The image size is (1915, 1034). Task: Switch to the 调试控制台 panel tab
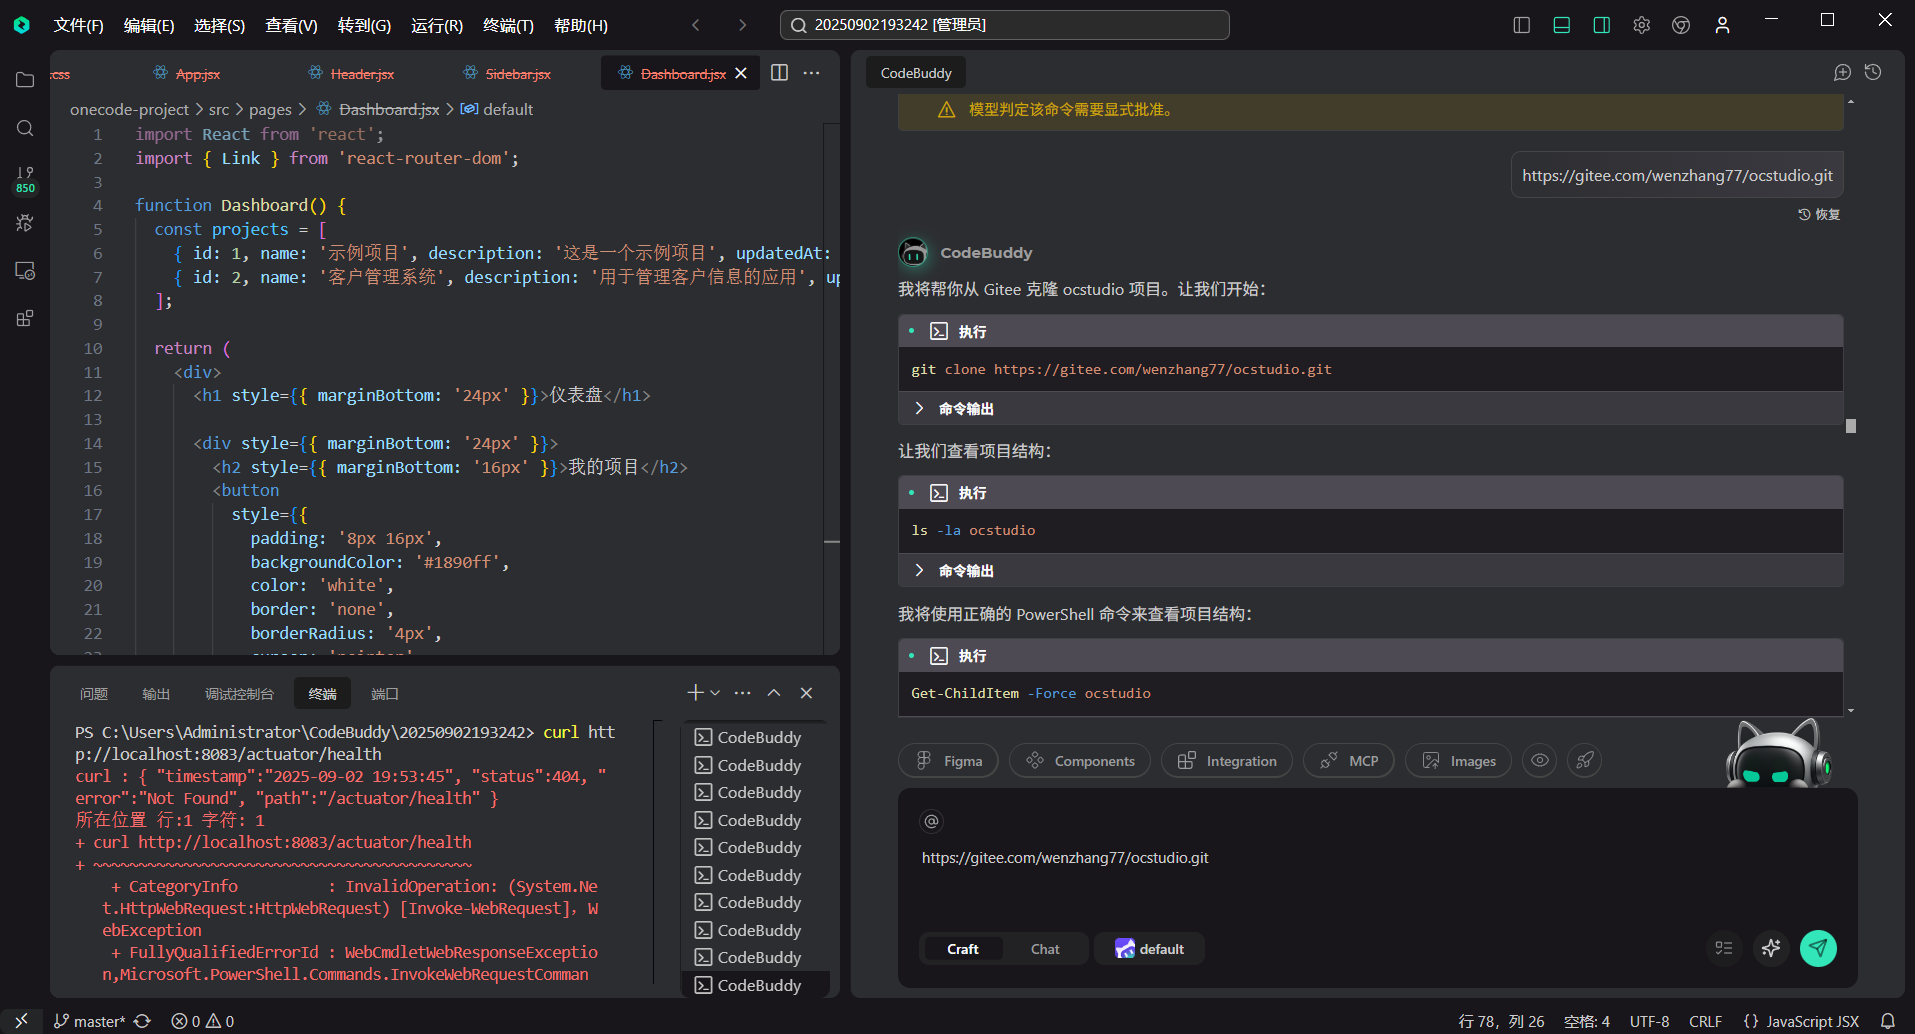[x=239, y=694]
